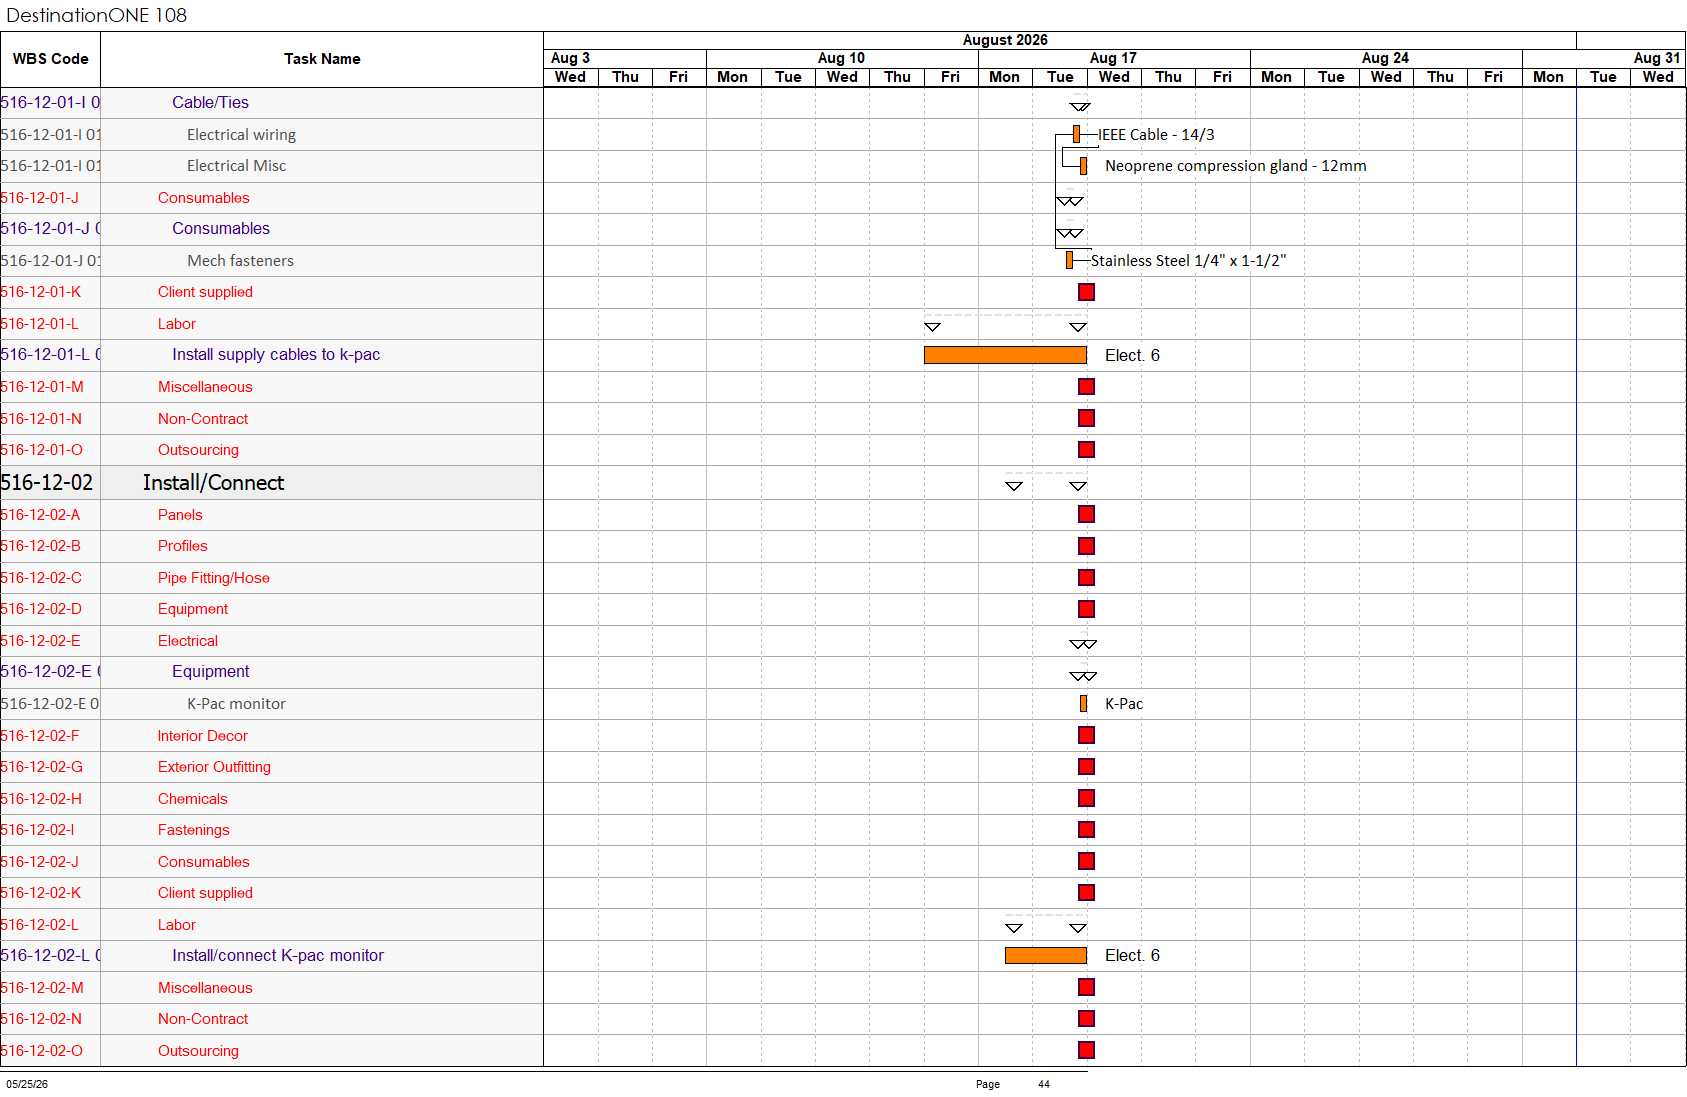This screenshot has width=1687, height=1097.
Task: Select the Elect. 6 bar for Install supply cables
Action: click(x=1005, y=355)
